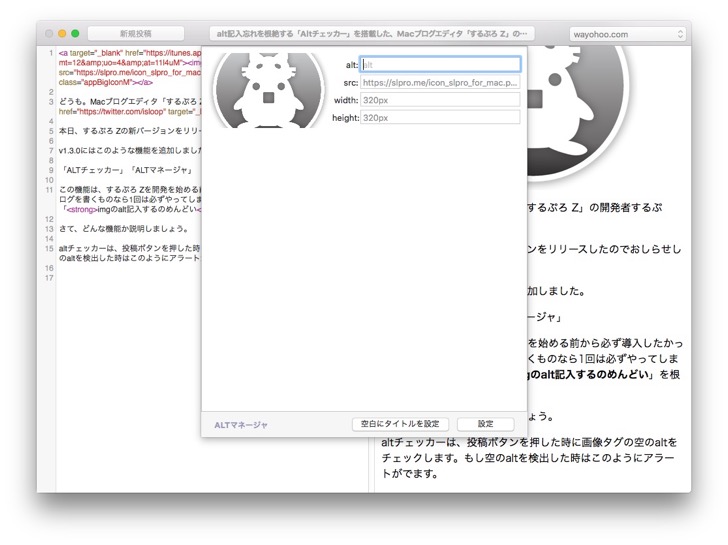The image size is (728, 545).
Task: Click bold preview text imgのalt記入するのめんどい
Action: [x=587, y=374]
